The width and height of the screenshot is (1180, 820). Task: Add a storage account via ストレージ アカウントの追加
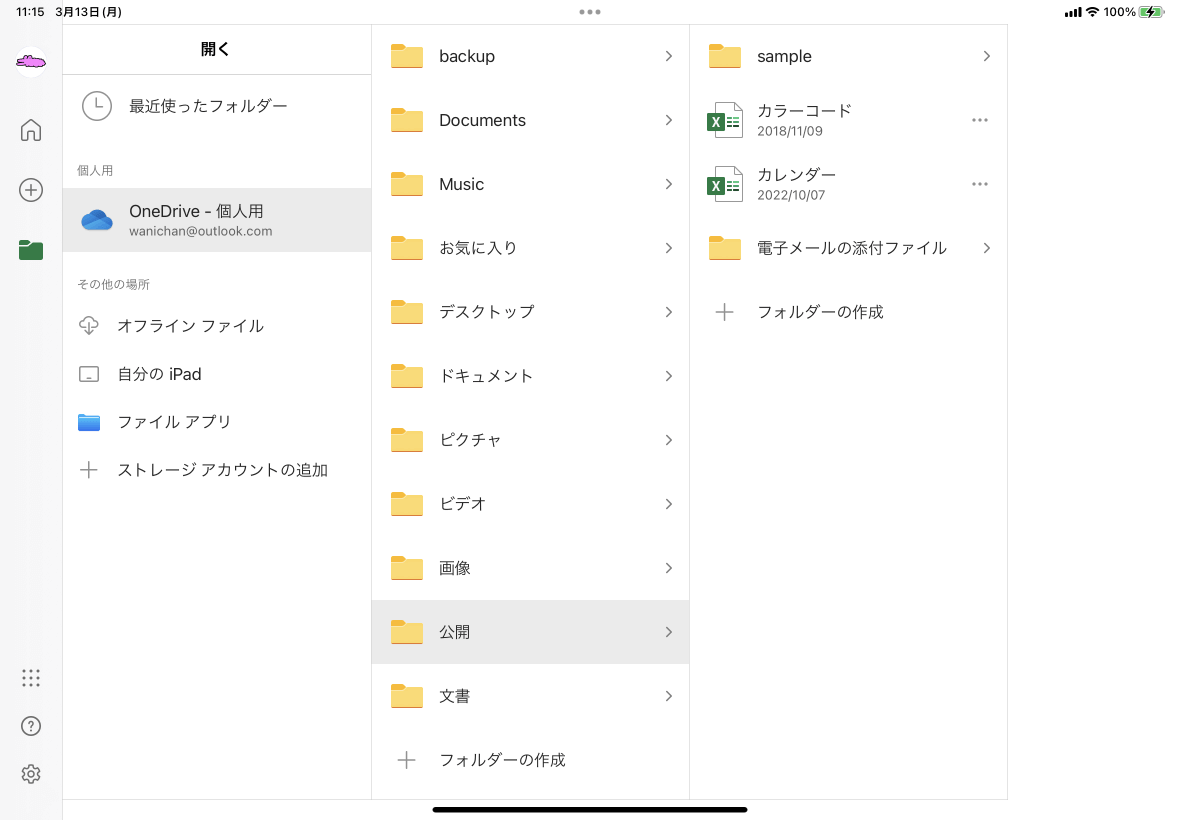pyautogui.click(x=222, y=470)
